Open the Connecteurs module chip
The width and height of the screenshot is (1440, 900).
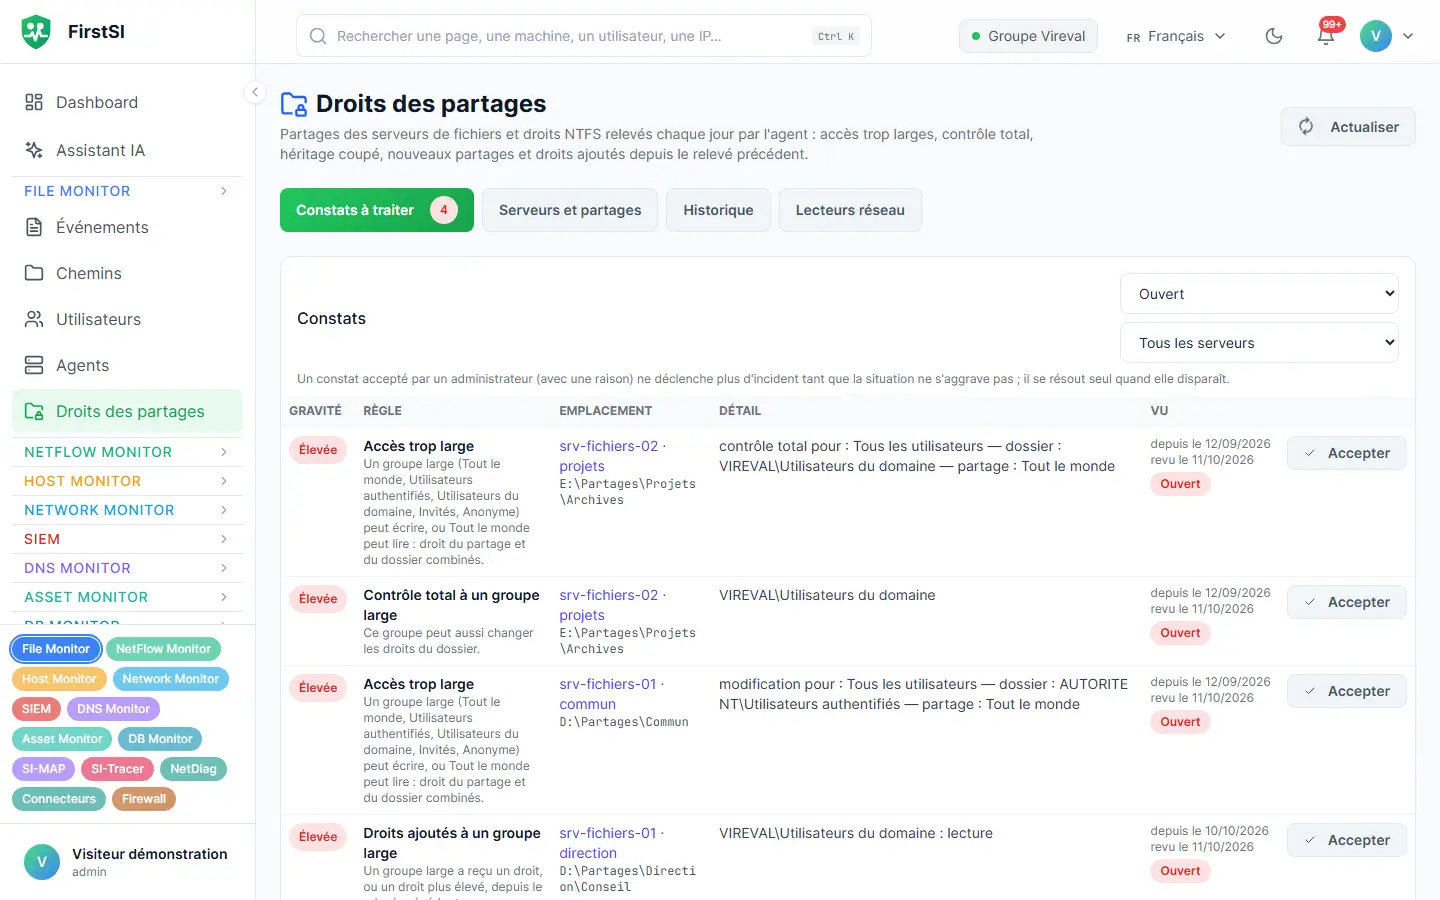(x=59, y=799)
